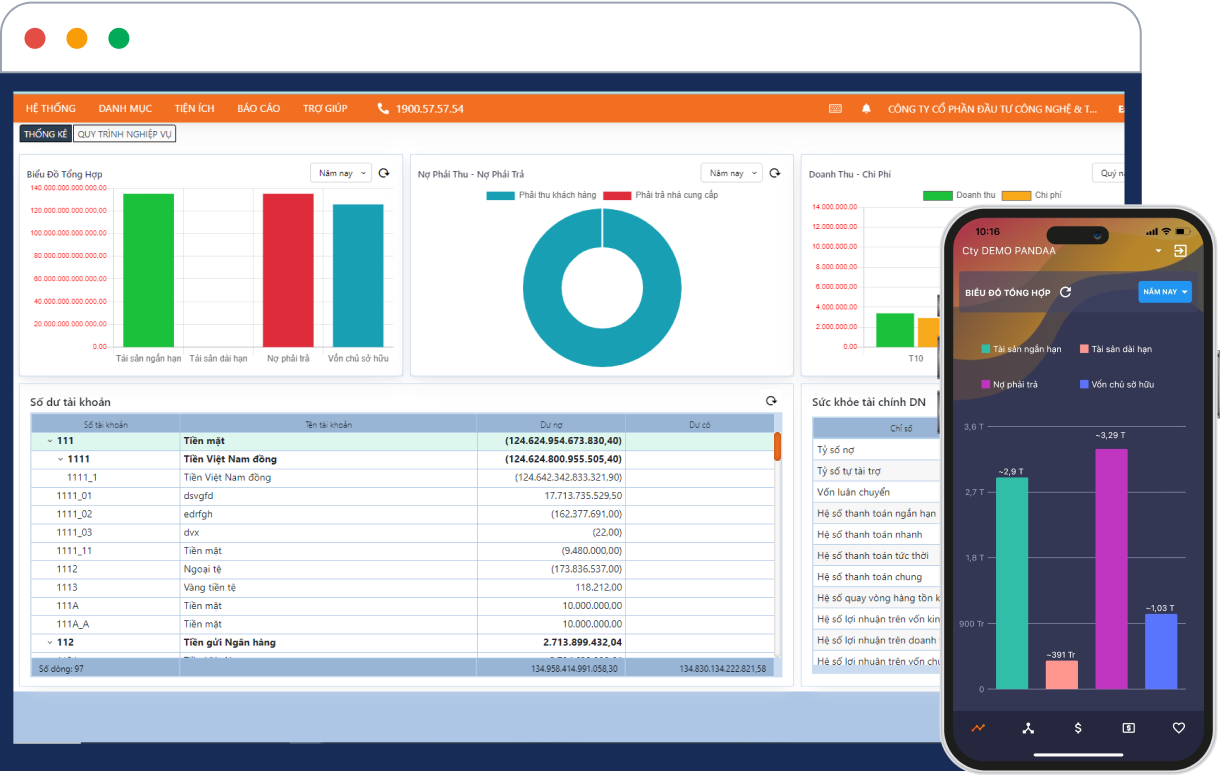
Task: Toggle Chi phí legend in revenue chart
Action: click(x=1031, y=195)
